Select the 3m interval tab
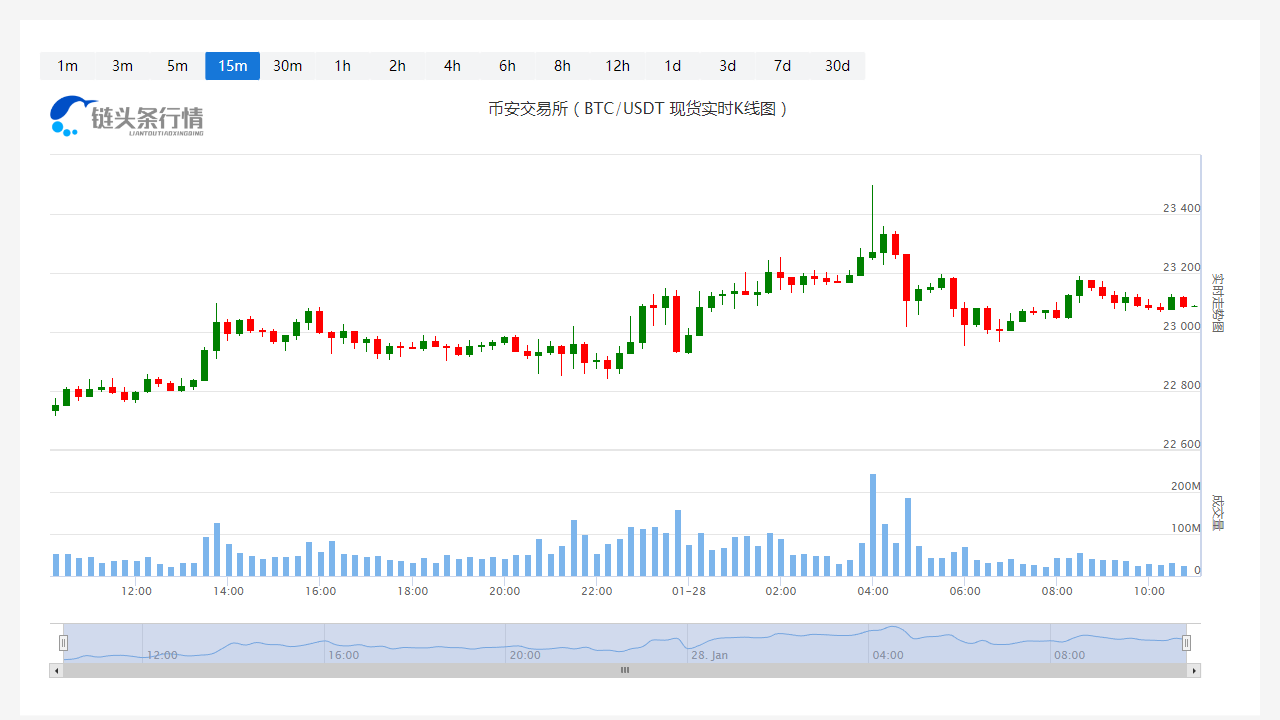This screenshot has width=1280, height=720. [x=122, y=66]
